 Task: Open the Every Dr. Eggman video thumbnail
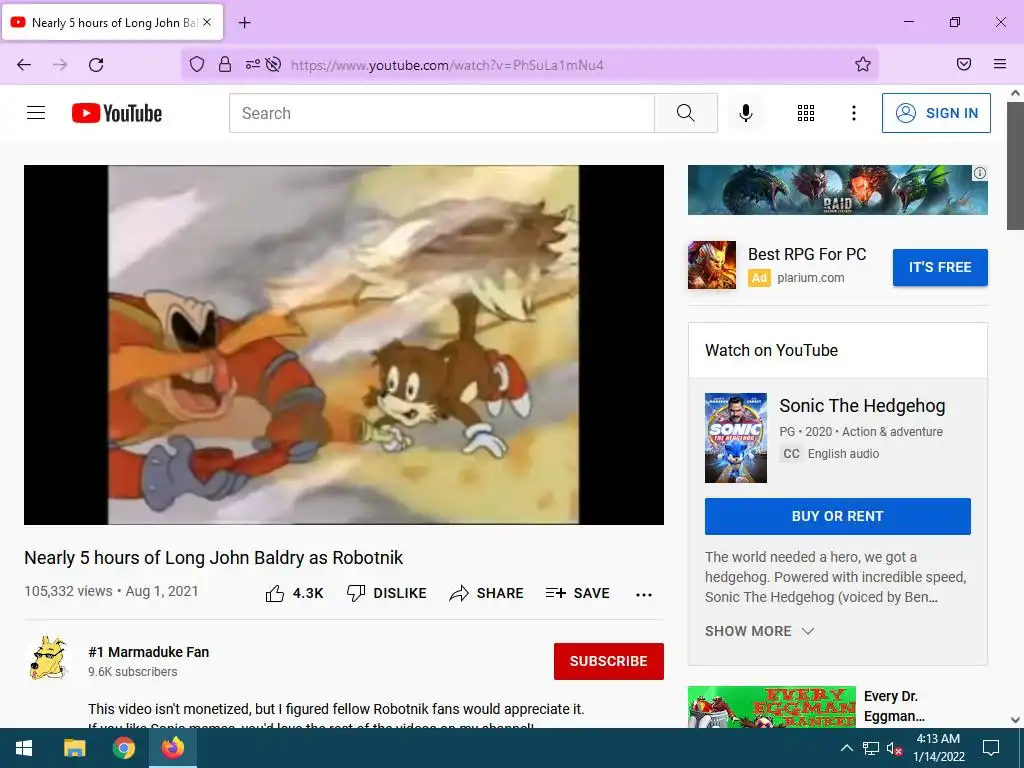coord(771,707)
